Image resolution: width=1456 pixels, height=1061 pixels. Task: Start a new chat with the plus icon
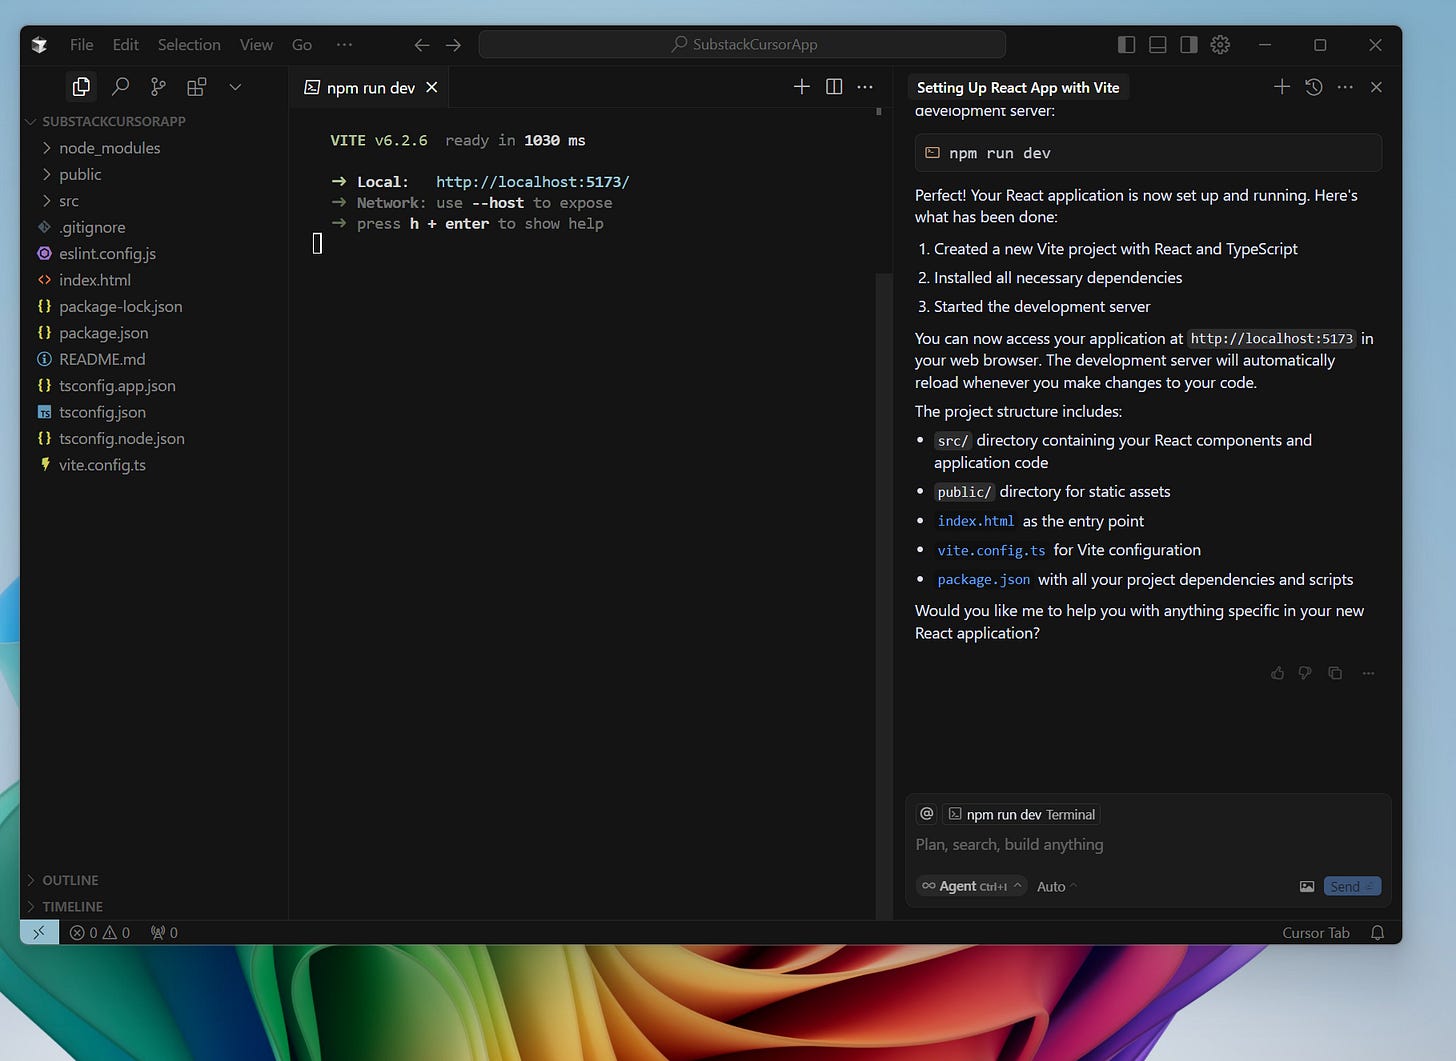click(x=1282, y=87)
